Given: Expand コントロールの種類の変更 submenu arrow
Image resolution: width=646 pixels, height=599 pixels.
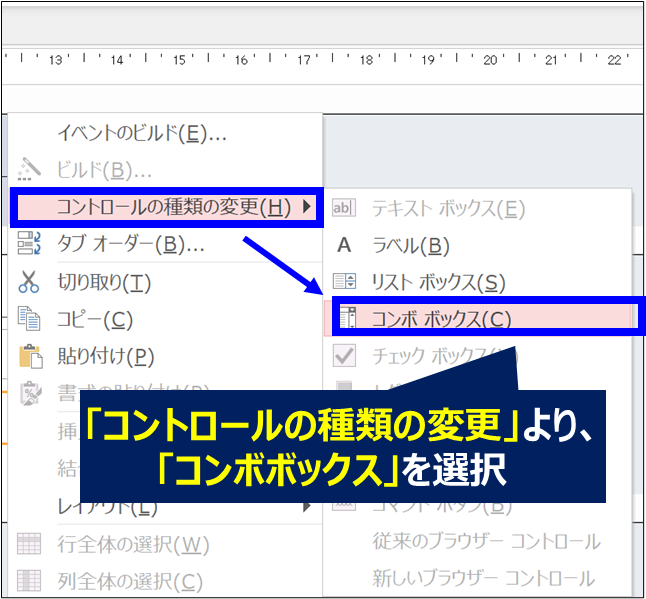Looking at the screenshot, I should [305, 208].
